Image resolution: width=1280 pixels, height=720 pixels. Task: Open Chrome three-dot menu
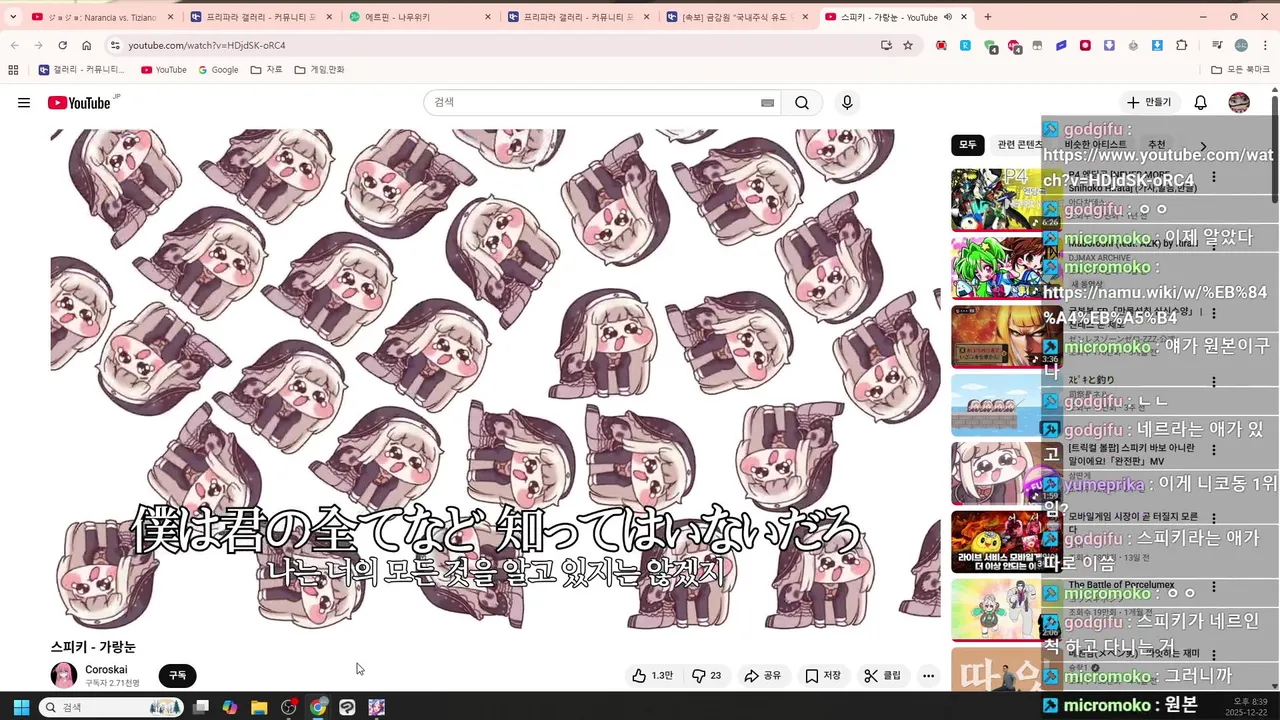coord(1266,45)
